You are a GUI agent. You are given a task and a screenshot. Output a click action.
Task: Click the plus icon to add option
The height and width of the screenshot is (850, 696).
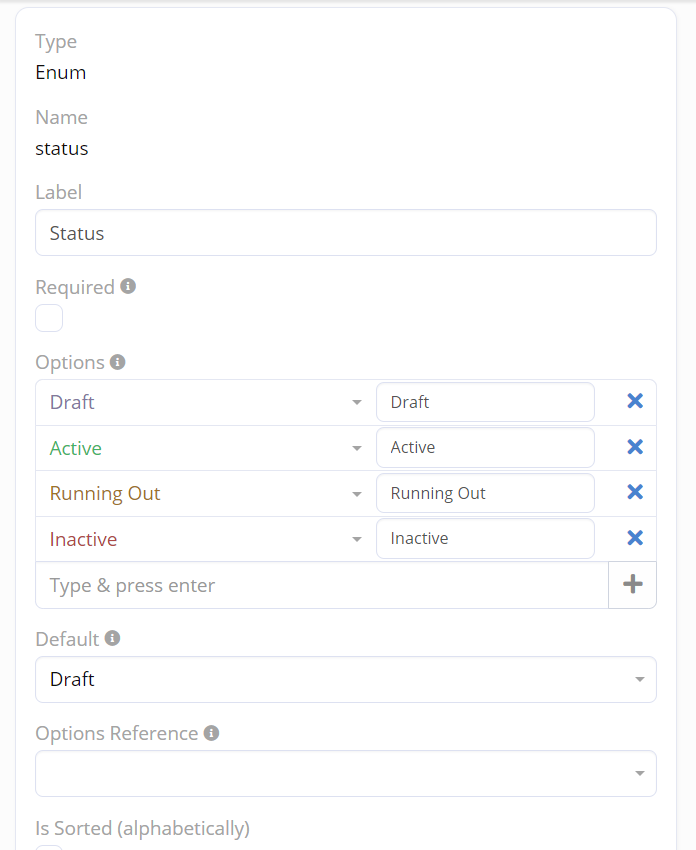coord(632,585)
